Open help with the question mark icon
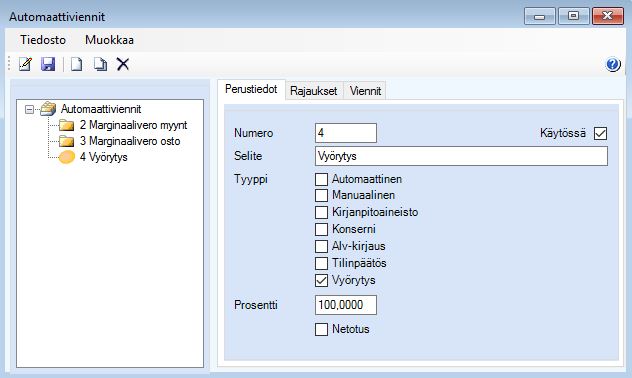Viewport: 632px width, 378px height. (613, 64)
